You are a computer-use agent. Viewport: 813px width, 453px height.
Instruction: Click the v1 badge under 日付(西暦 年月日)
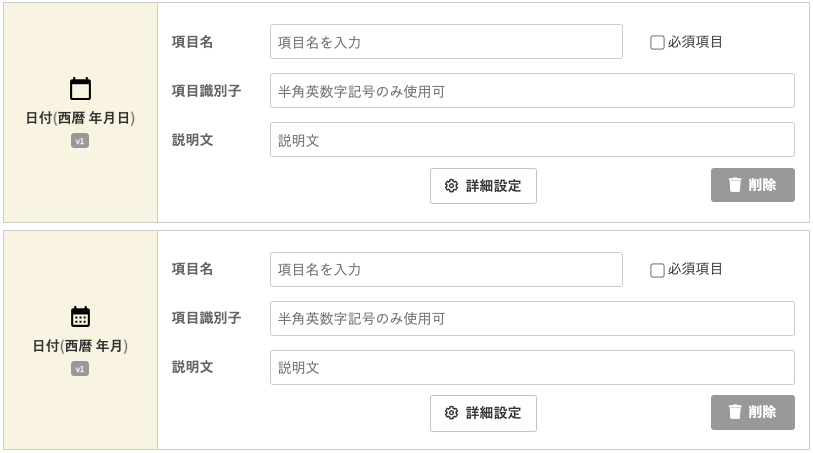[x=80, y=140]
